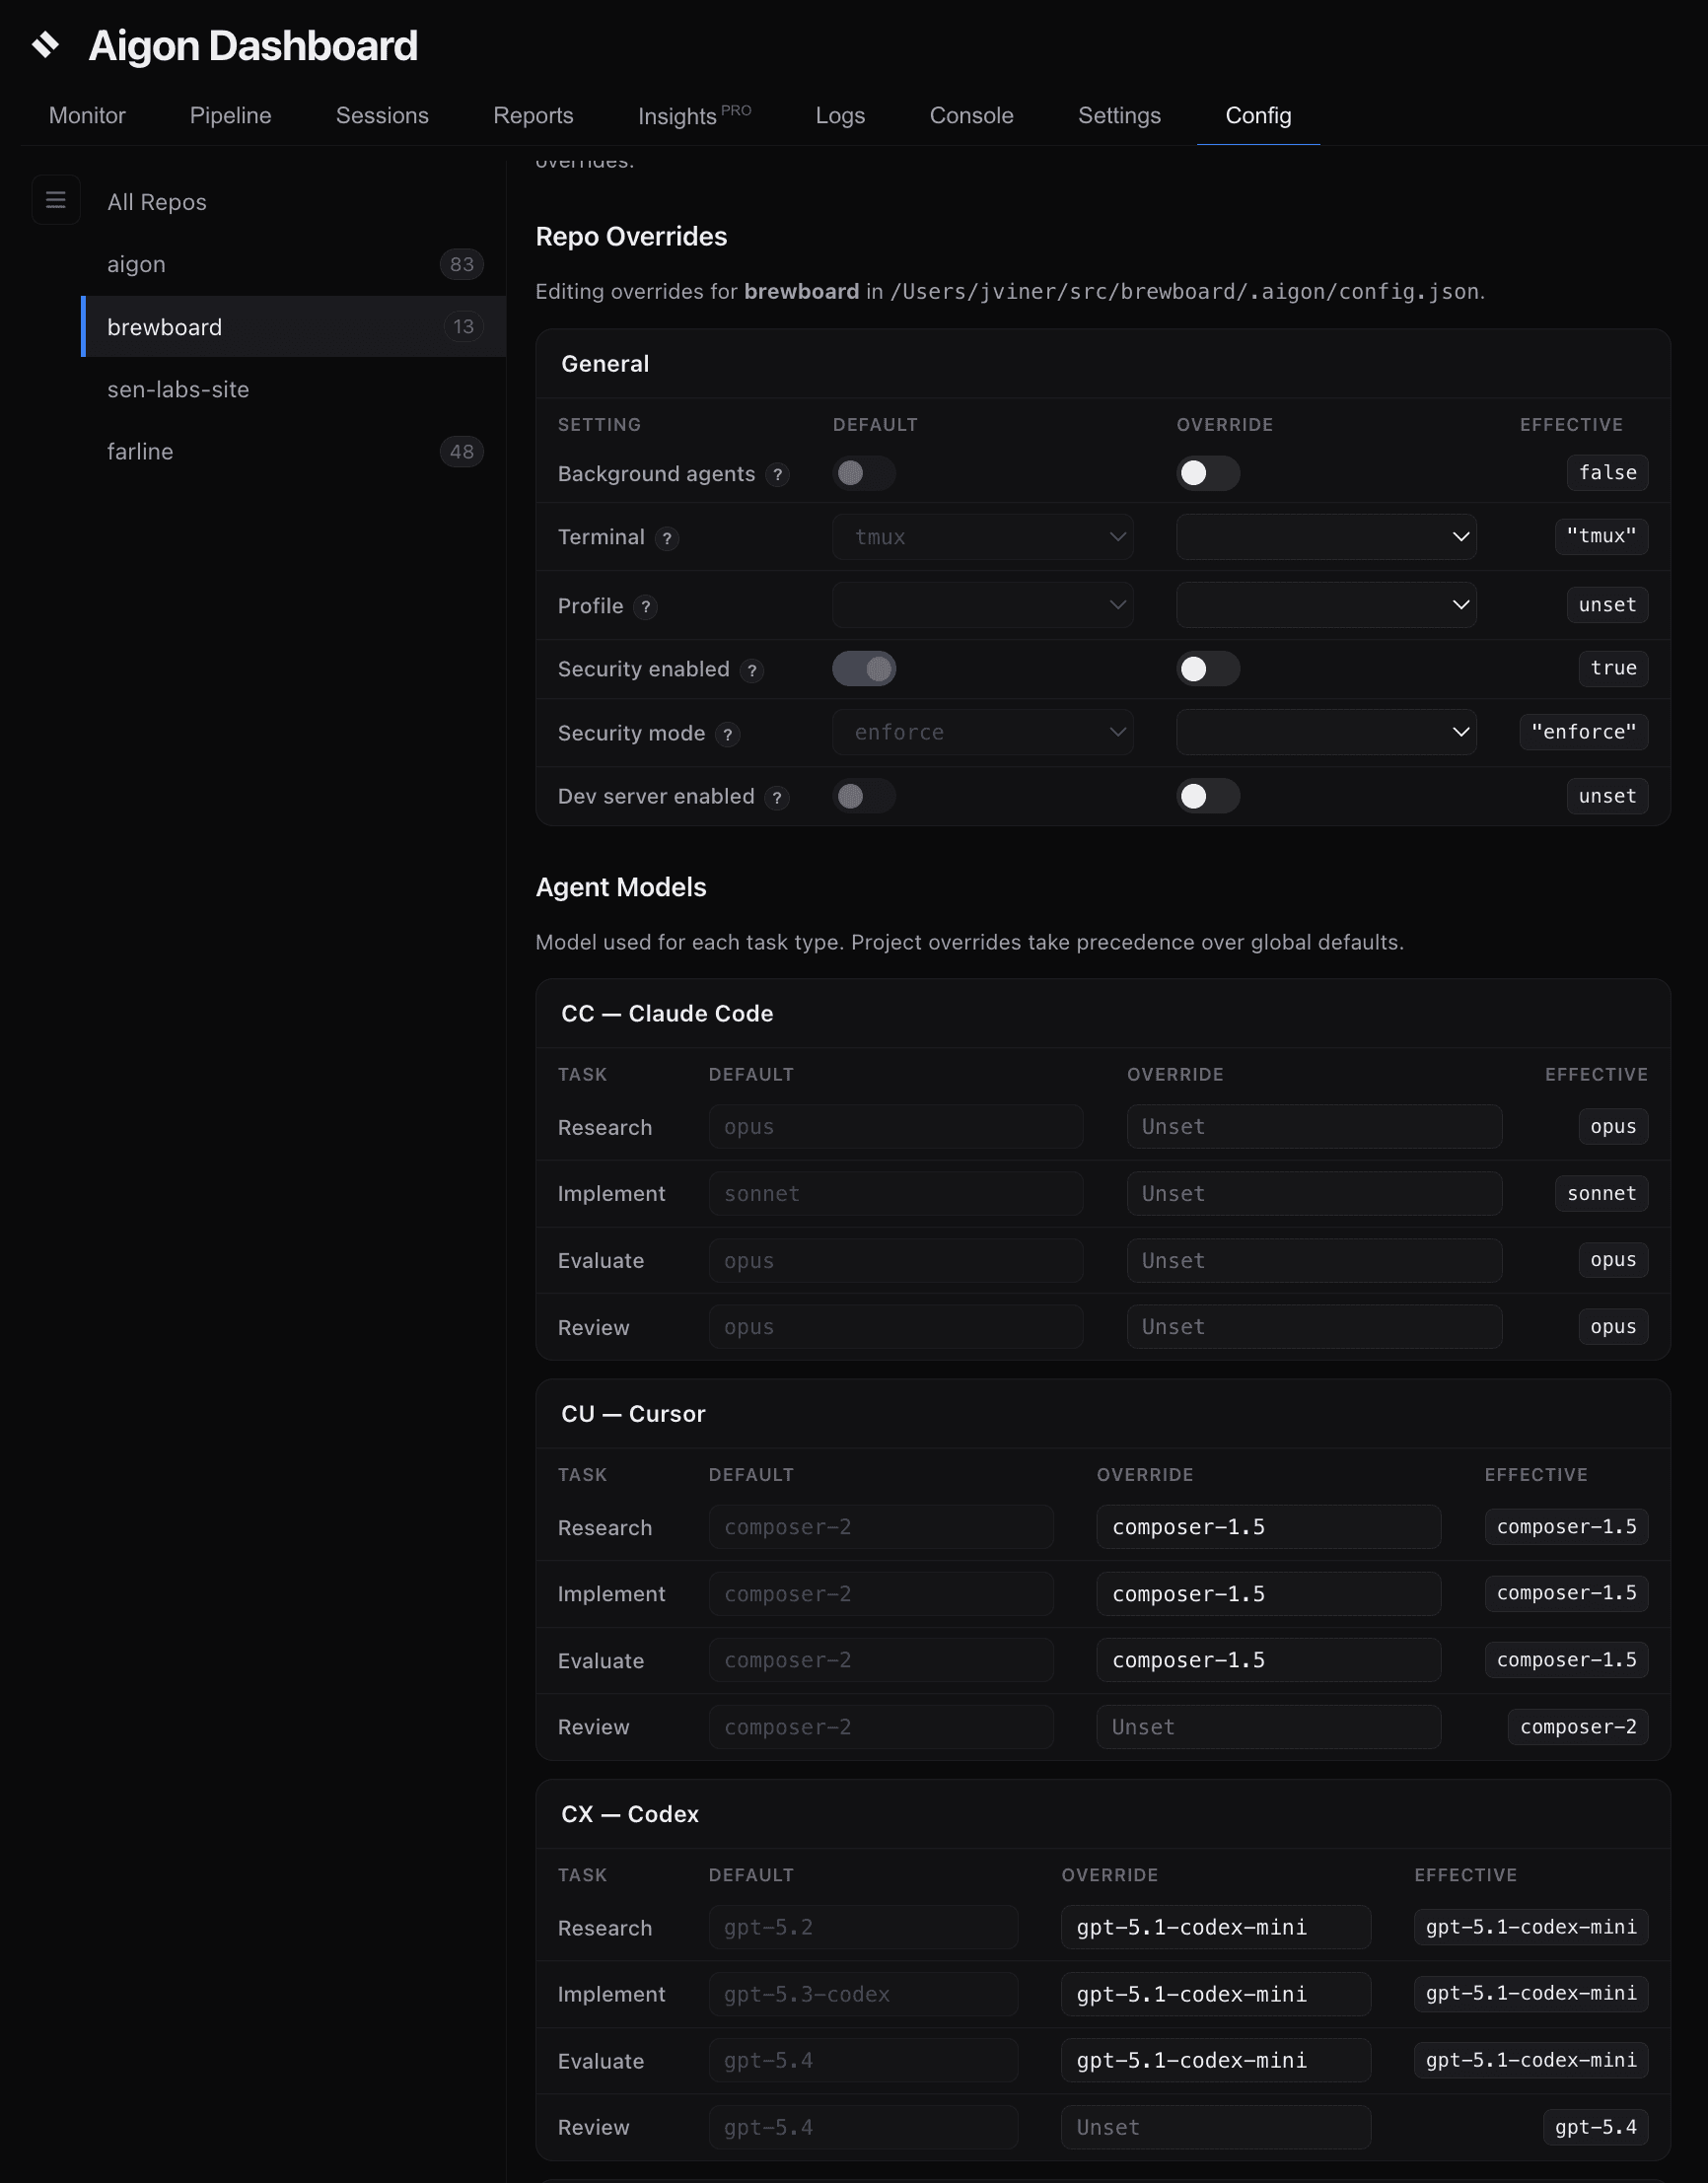
Task: Click Codex Research override field
Action: click(x=1215, y=1927)
